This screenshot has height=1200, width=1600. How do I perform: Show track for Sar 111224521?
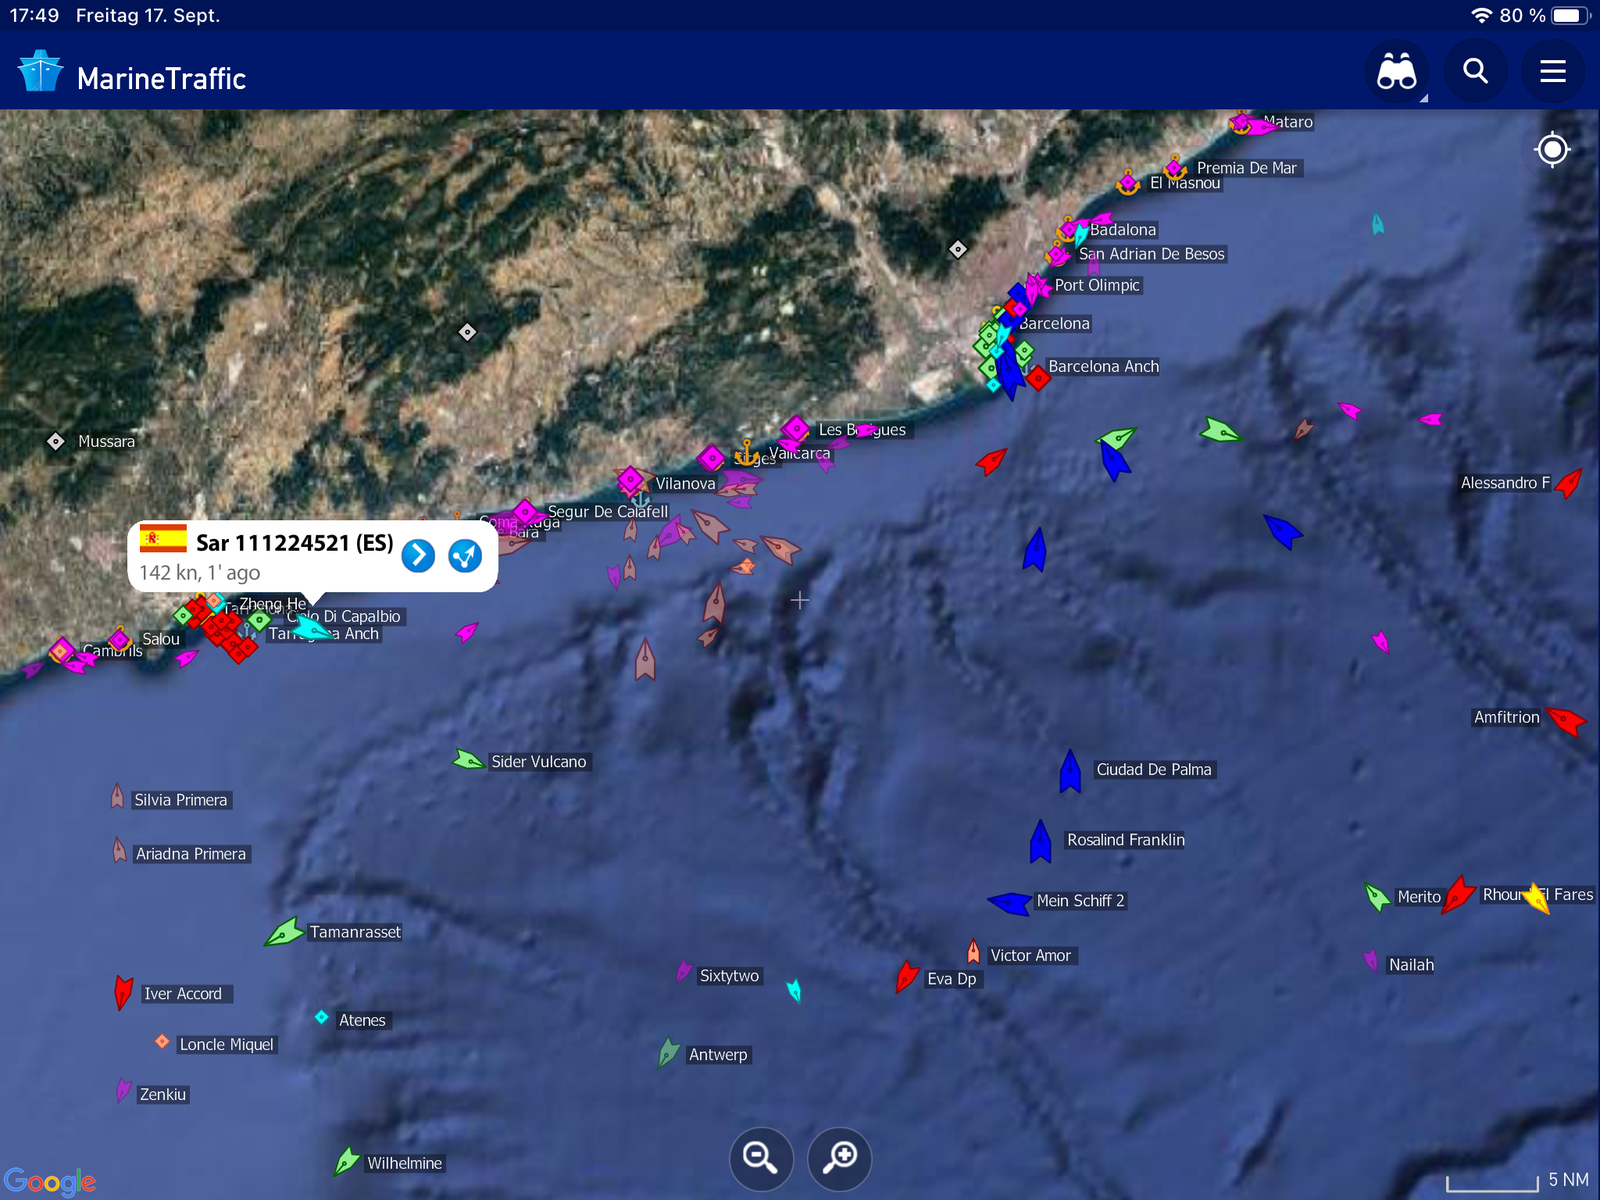[x=465, y=555]
